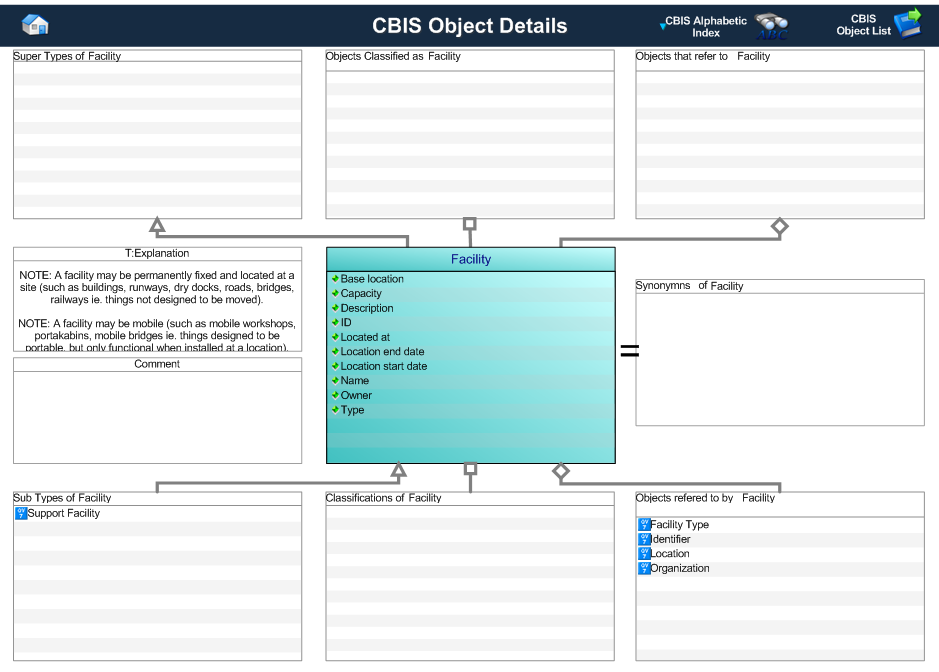This screenshot has height=672, width=939.
Task: Click the green bullet beside Base location
Action: click(335, 279)
